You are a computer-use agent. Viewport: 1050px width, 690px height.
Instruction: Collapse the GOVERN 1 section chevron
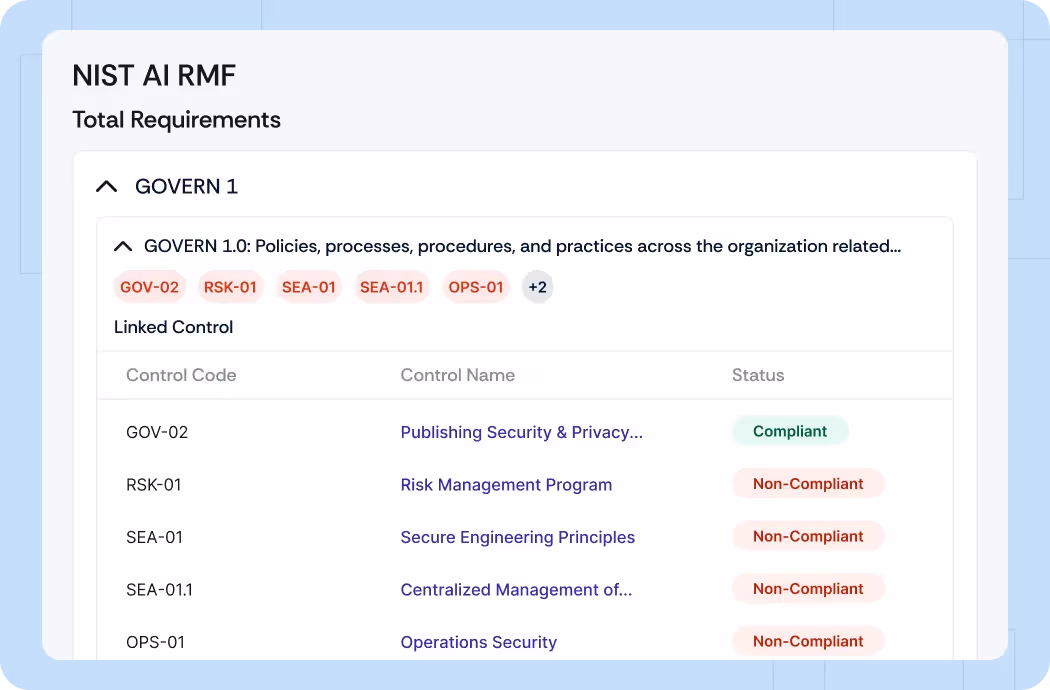[x=106, y=186]
